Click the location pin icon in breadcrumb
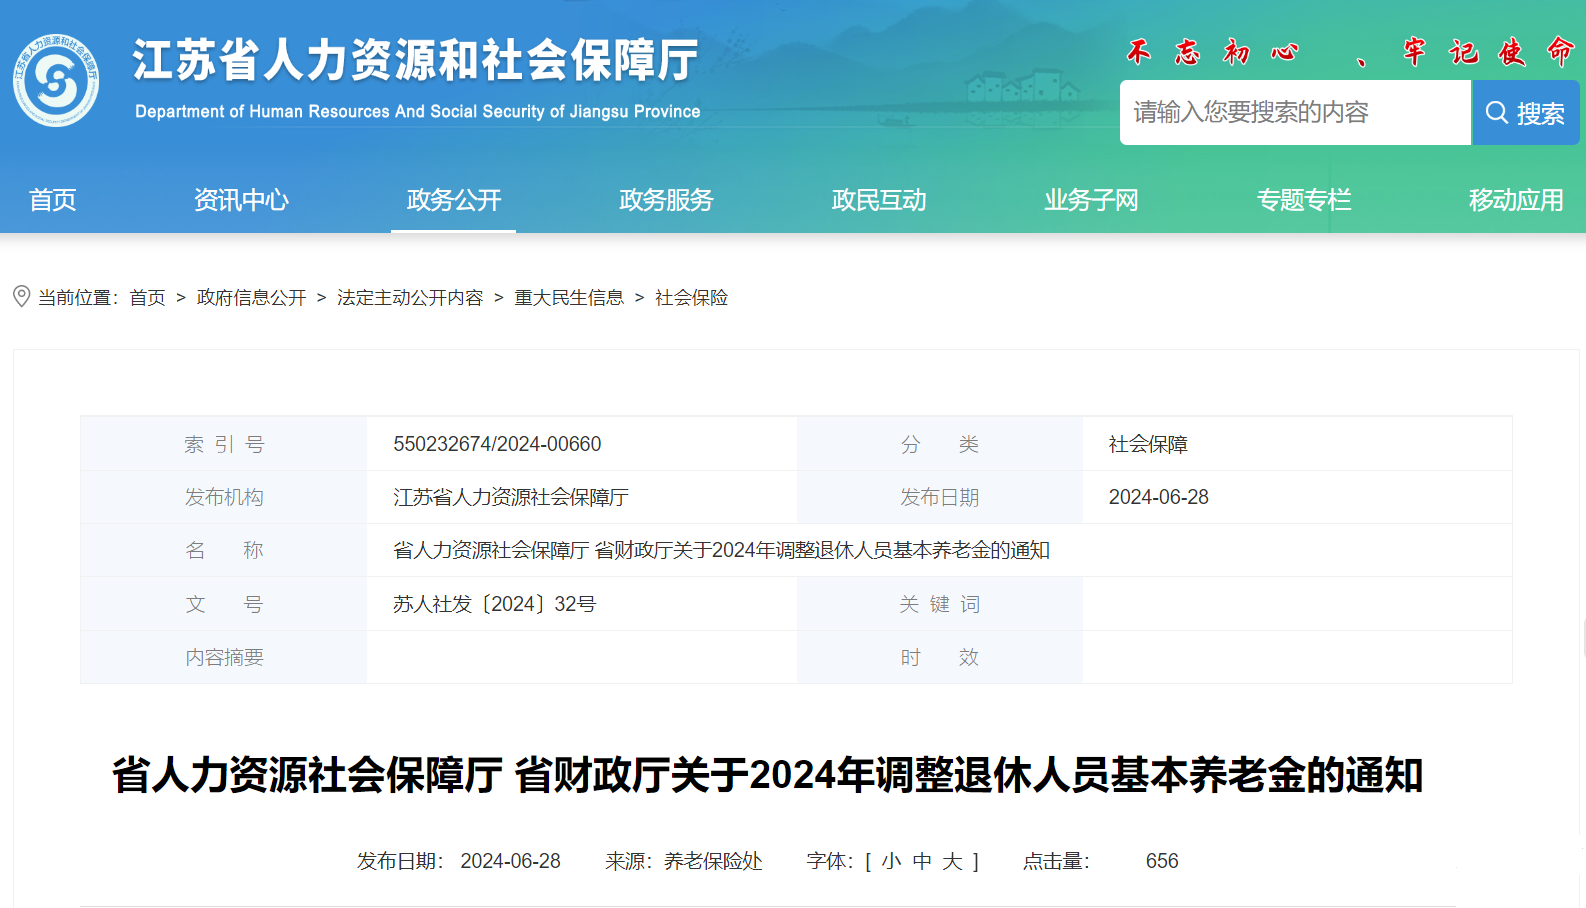Screen dimensions: 1586x908 [21, 296]
